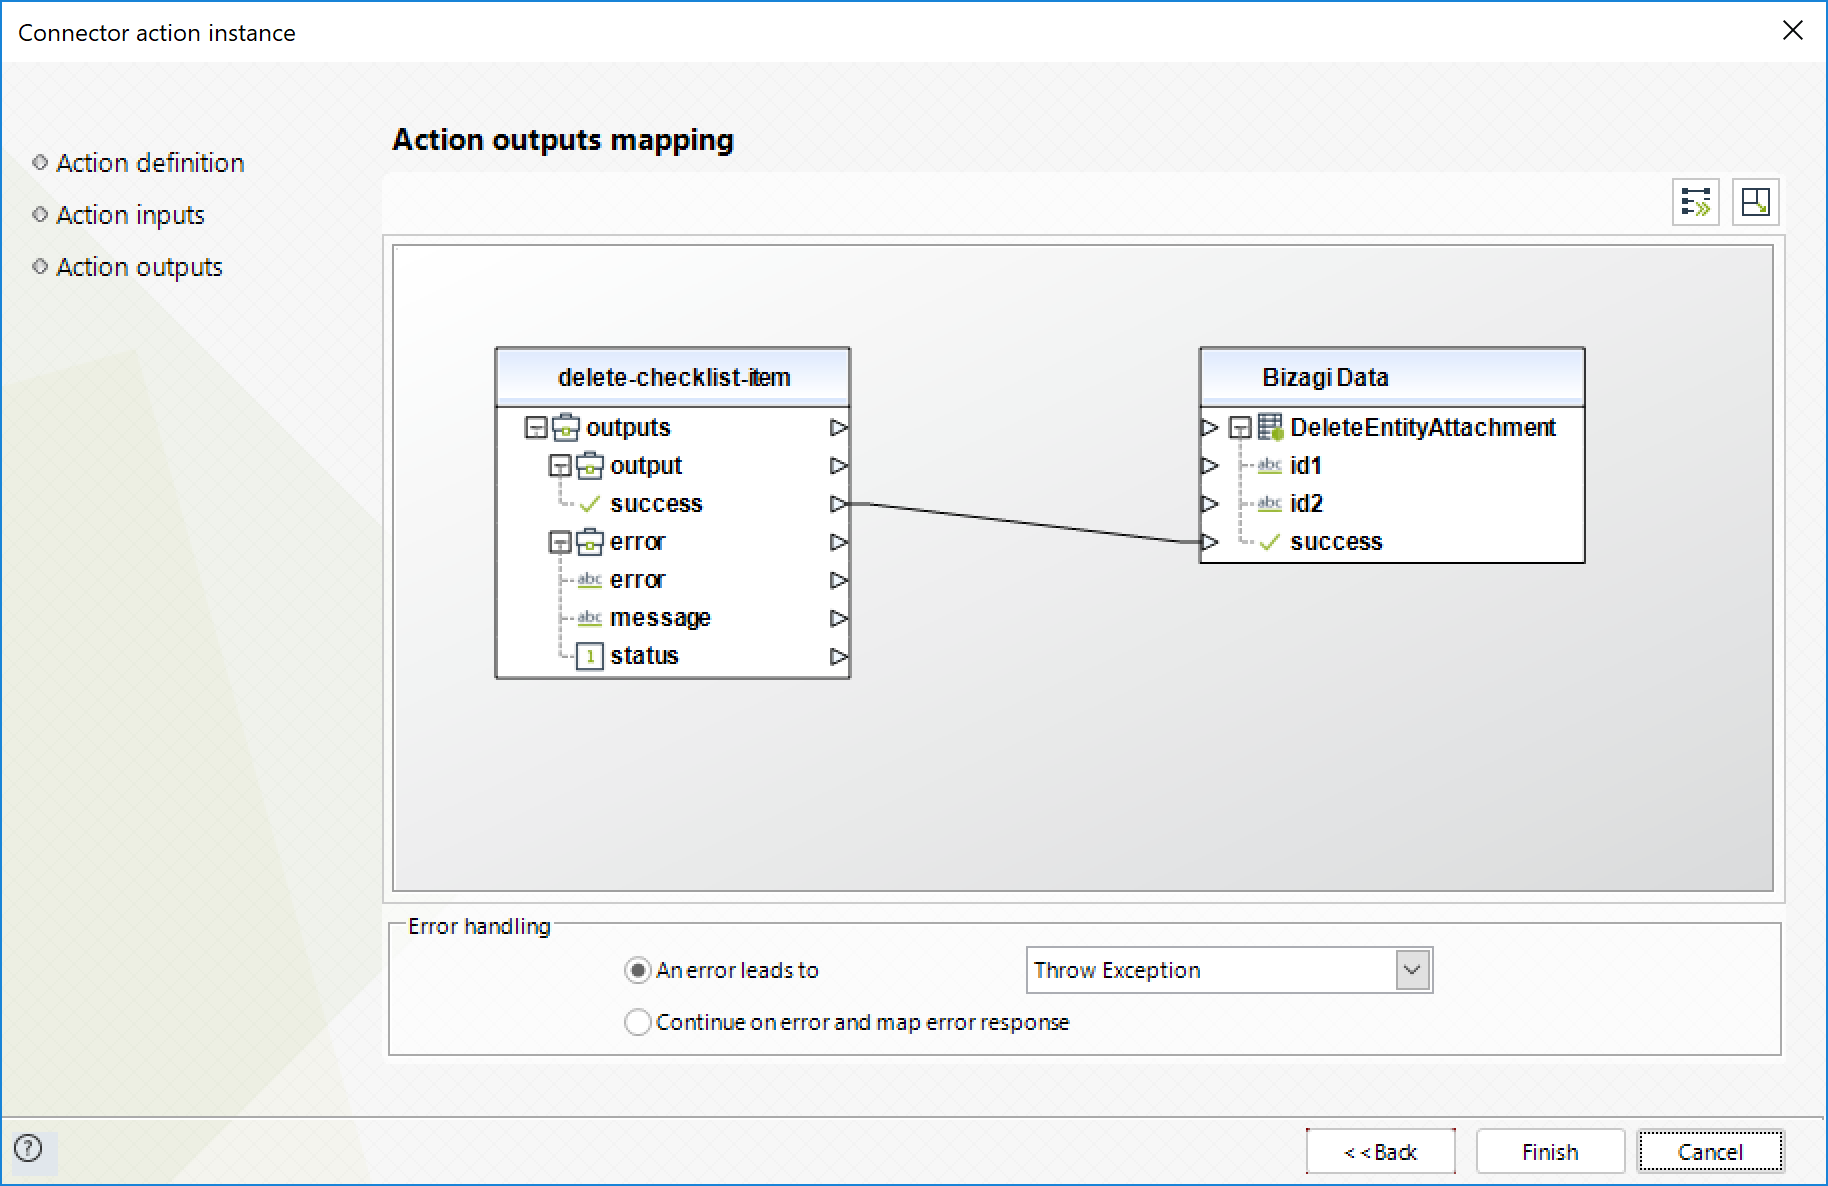Screen dimensions: 1828x1186
Task: Click green checkmark icon of source success
Action: (590, 503)
